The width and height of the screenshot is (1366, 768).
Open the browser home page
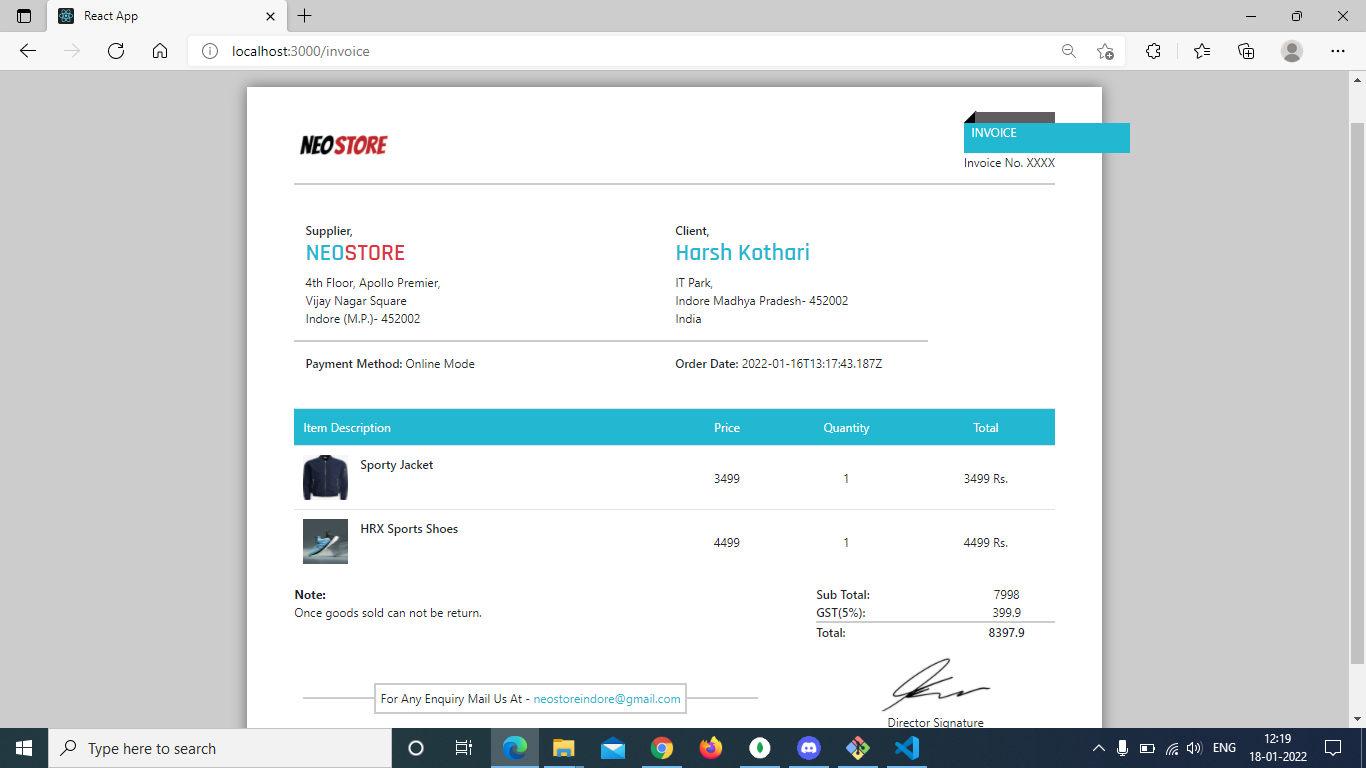(x=160, y=51)
